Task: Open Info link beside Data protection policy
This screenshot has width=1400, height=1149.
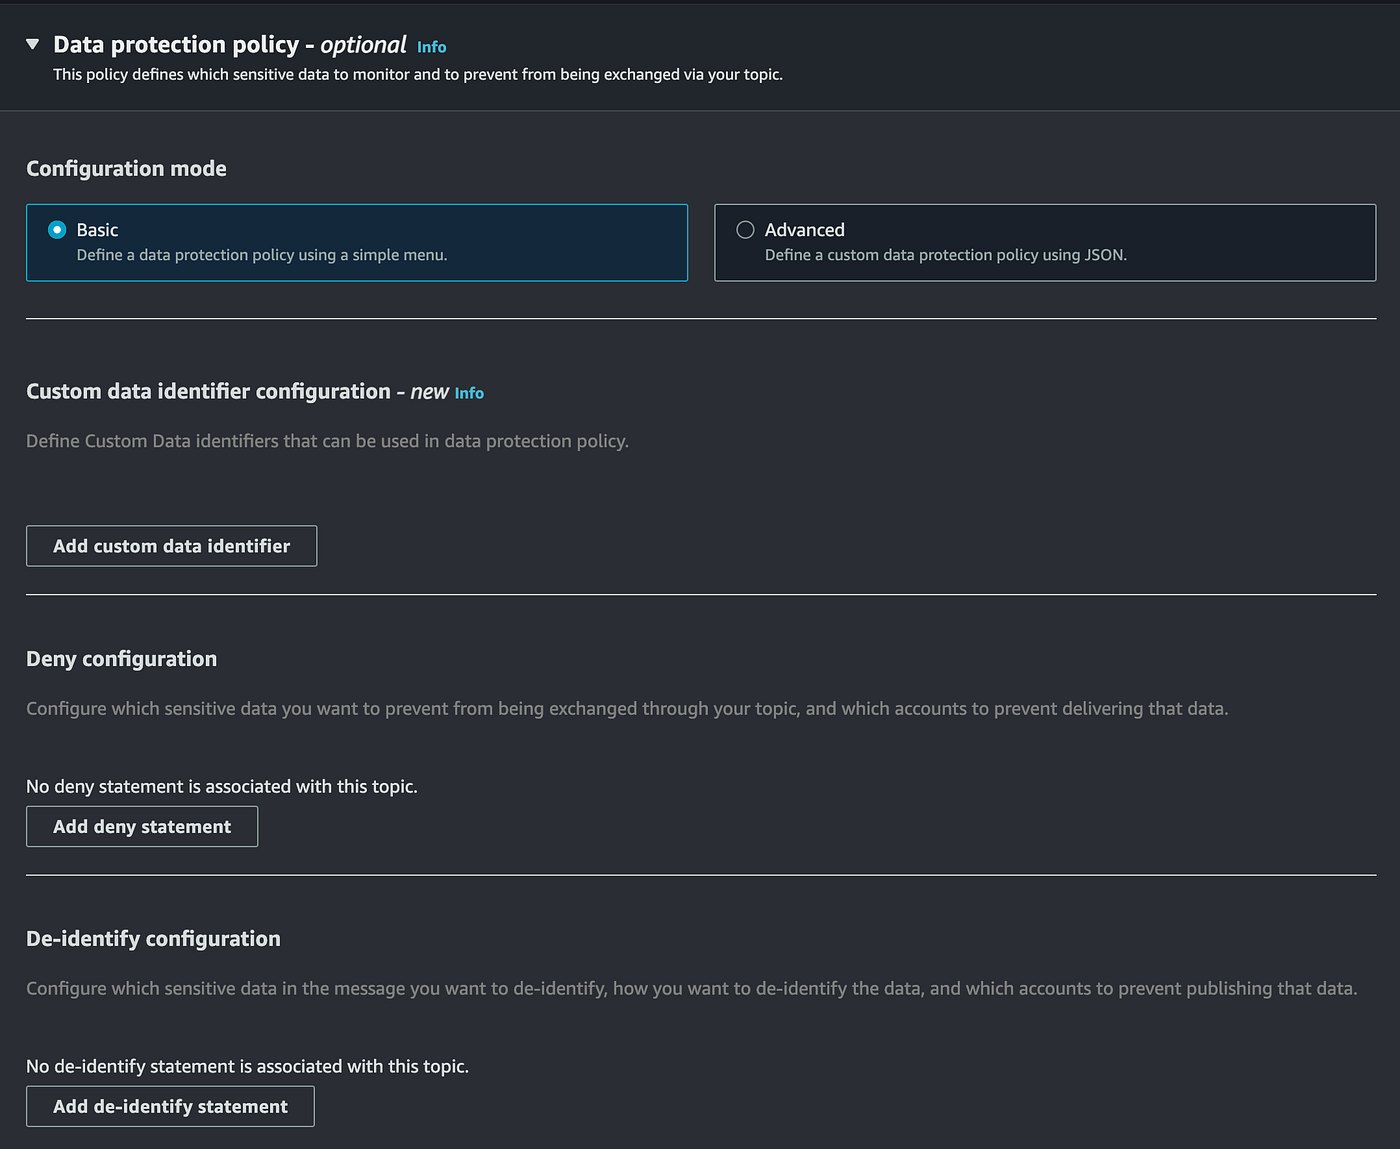Action: pos(431,47)
